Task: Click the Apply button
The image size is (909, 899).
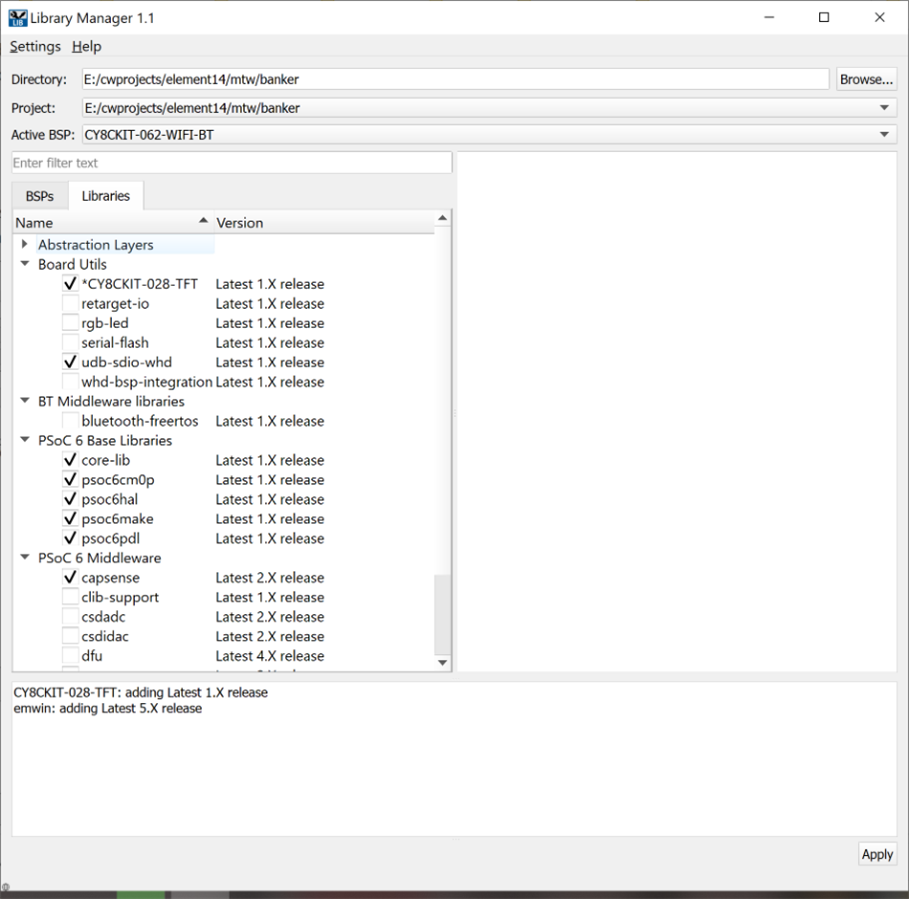Action: pyautogui.click(x=877, y=854)
